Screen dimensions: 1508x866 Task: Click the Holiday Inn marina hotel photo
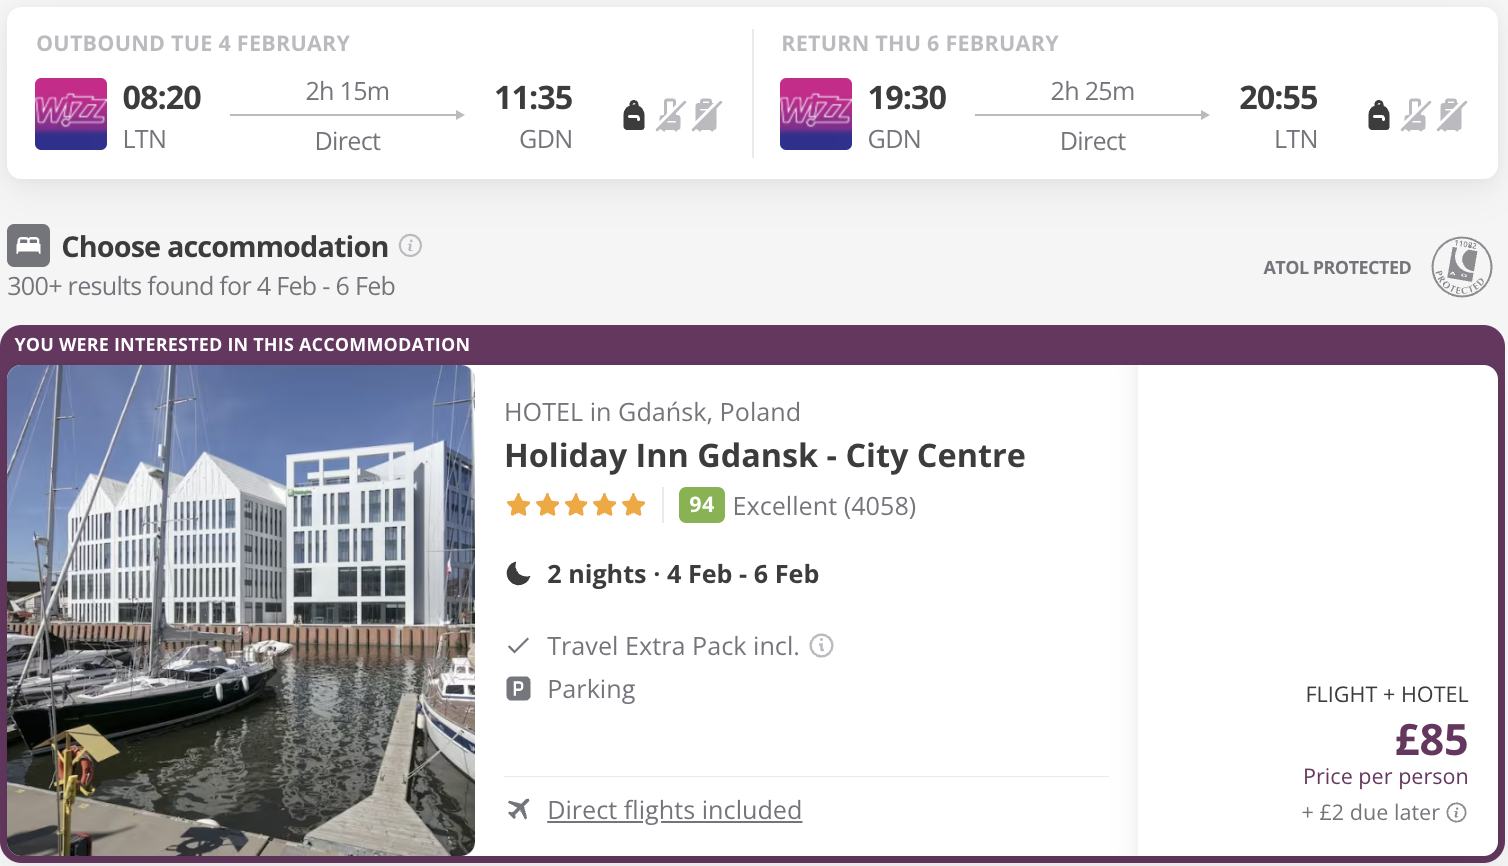click(x=241, y=610)
